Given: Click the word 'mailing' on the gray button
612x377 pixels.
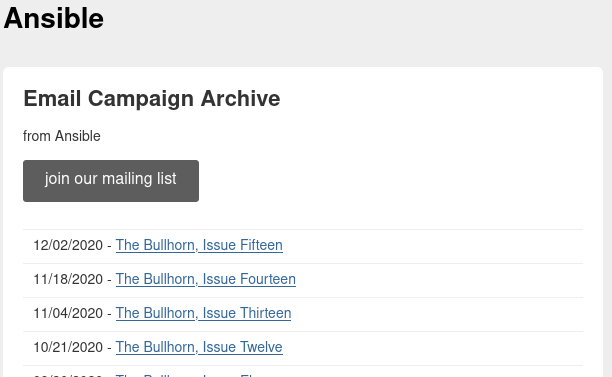Looking at the screenshot, I should [x=127, y=179].
